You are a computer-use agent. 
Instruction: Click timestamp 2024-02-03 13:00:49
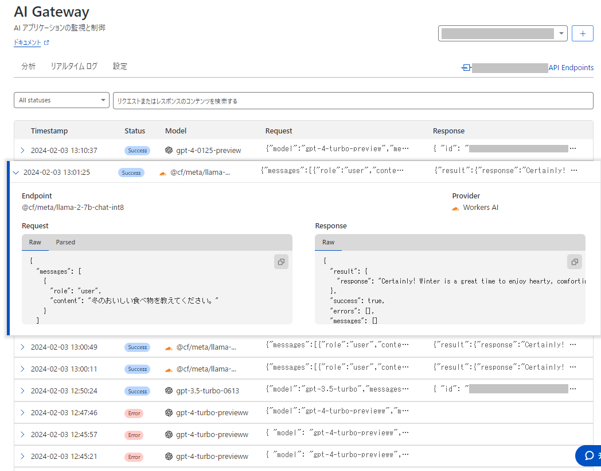click(64, 347)
